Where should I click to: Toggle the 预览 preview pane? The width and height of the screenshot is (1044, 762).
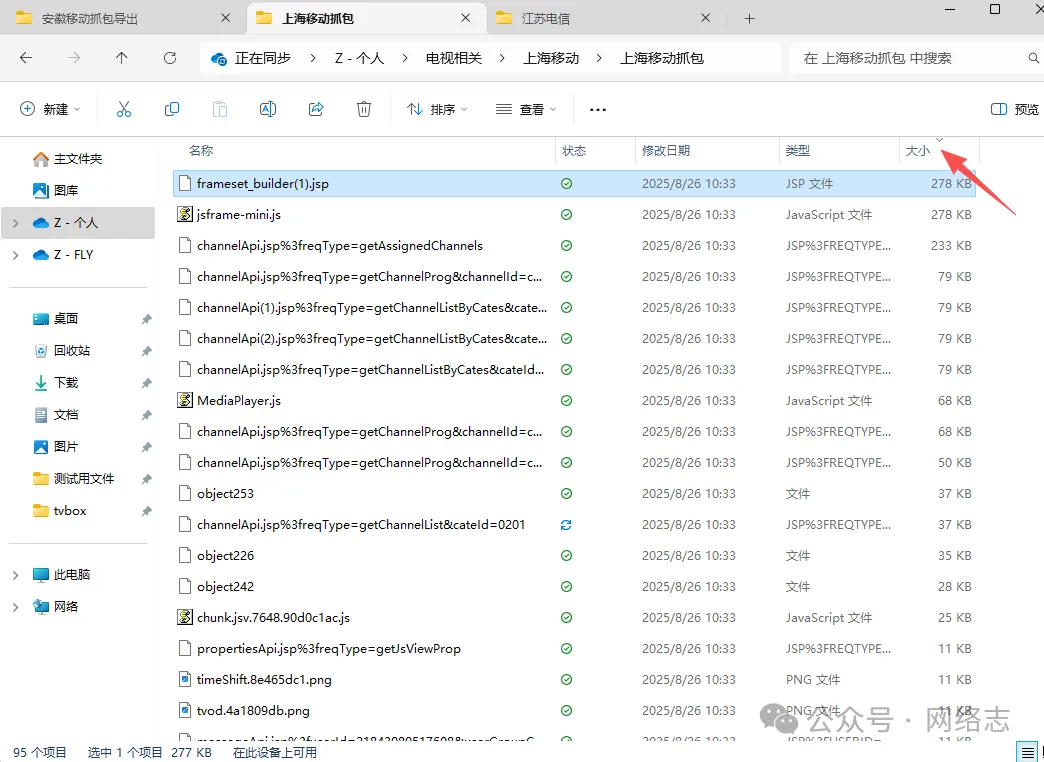pos(1014,109)
